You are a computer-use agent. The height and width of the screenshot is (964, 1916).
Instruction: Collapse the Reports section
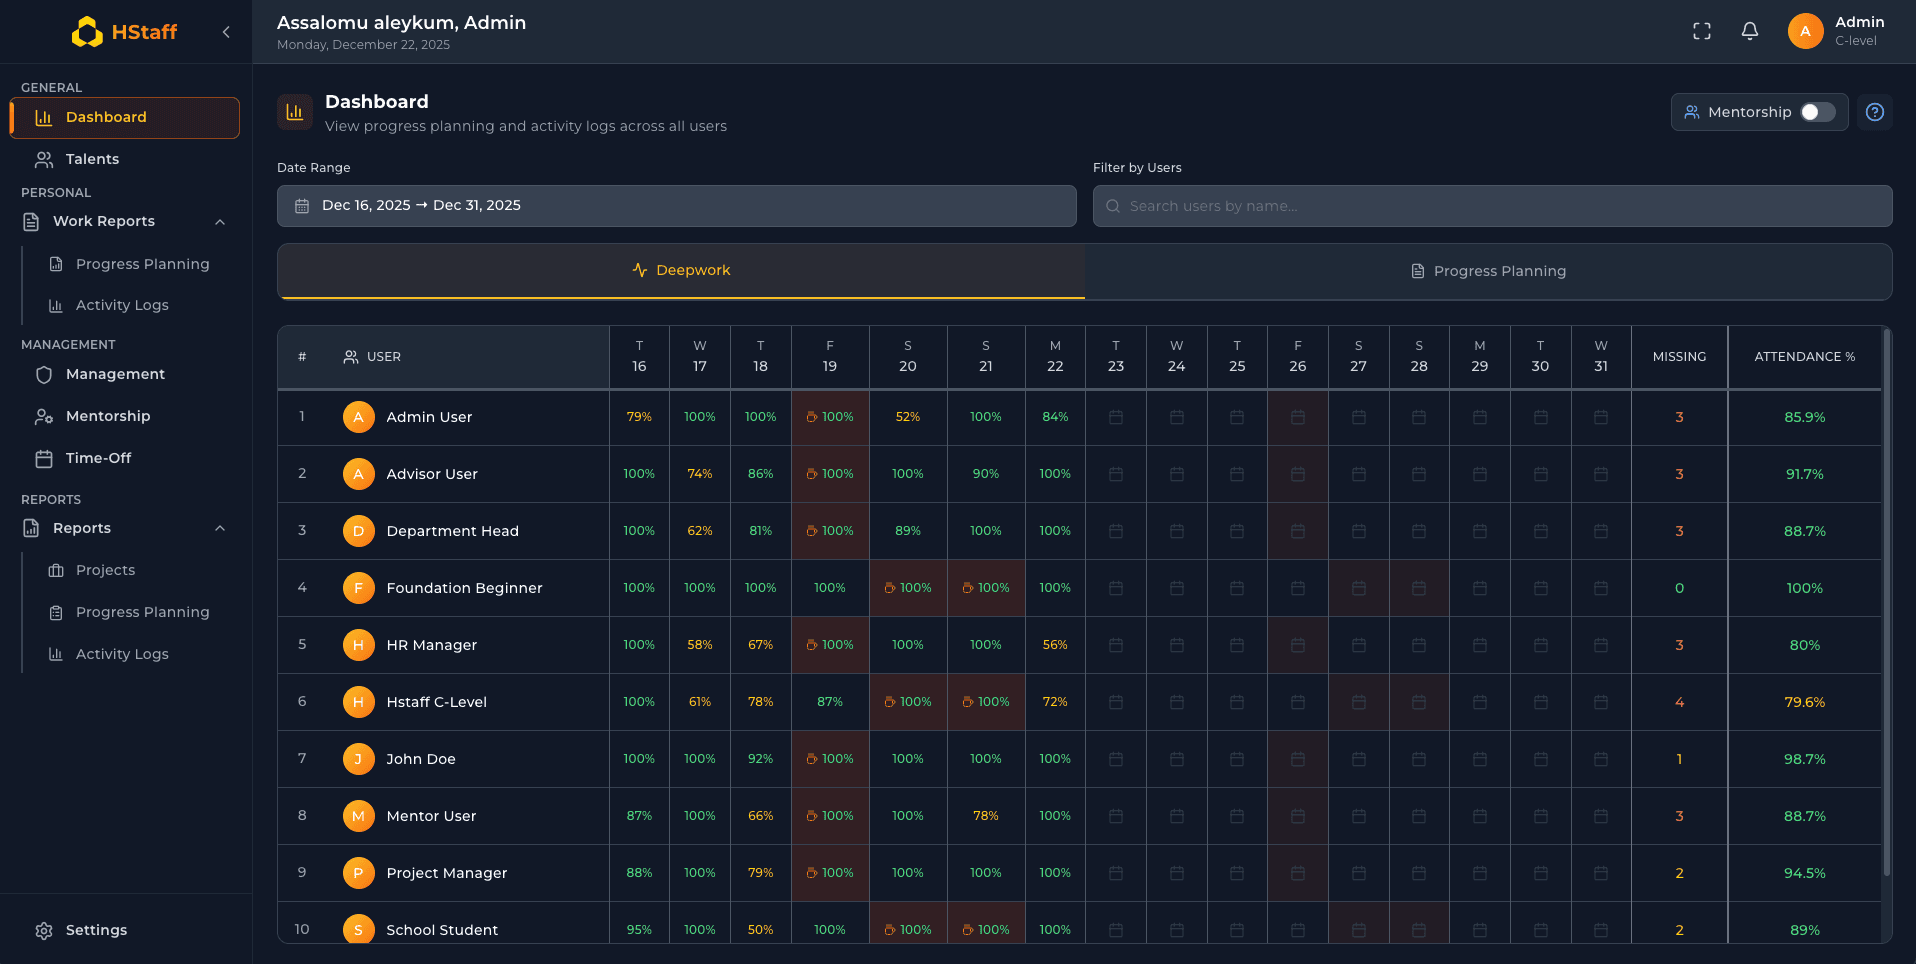220,528
